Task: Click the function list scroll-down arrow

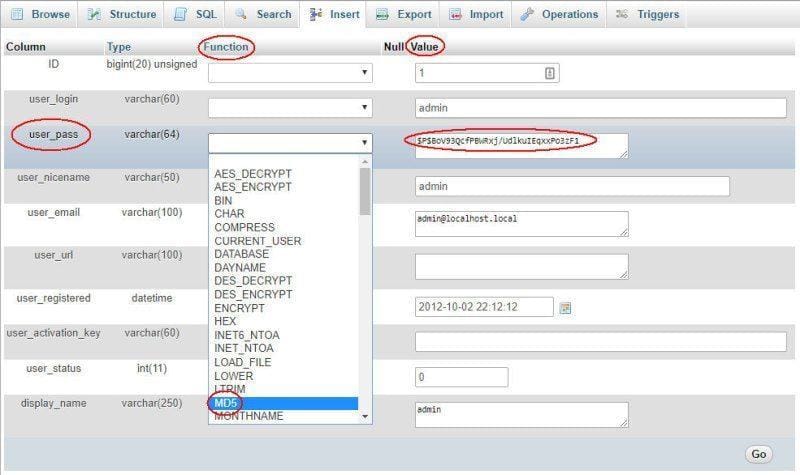Action: click(365, 417)
